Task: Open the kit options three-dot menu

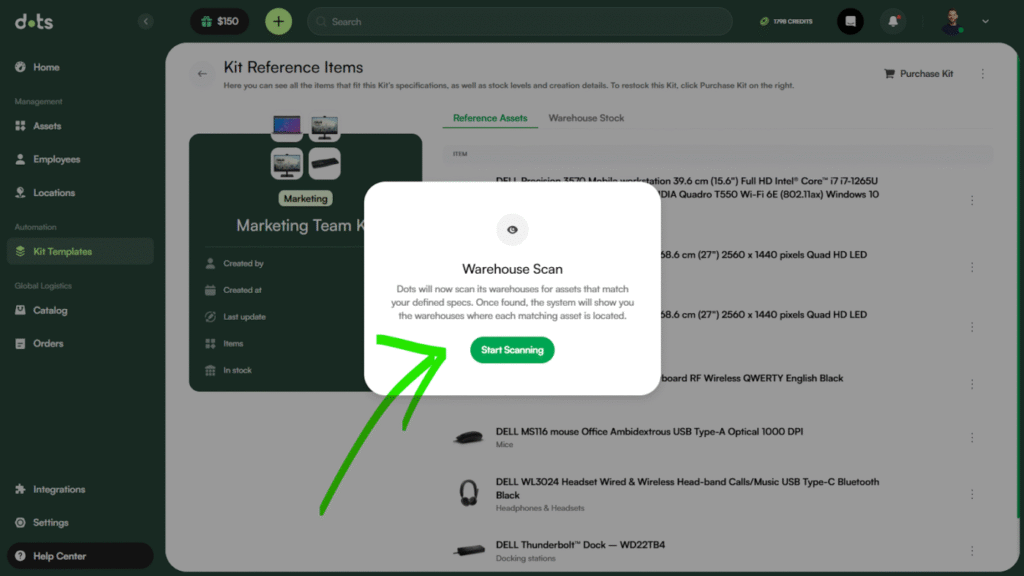Action: (x=983, y=73)
